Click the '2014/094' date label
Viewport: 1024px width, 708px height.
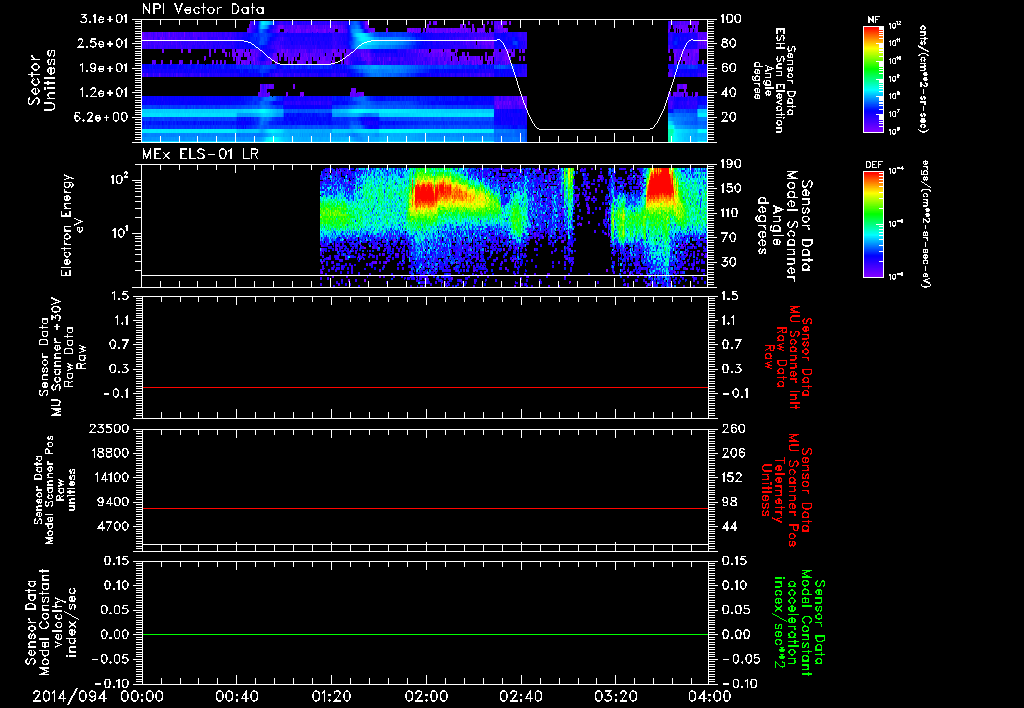point(69,696)
